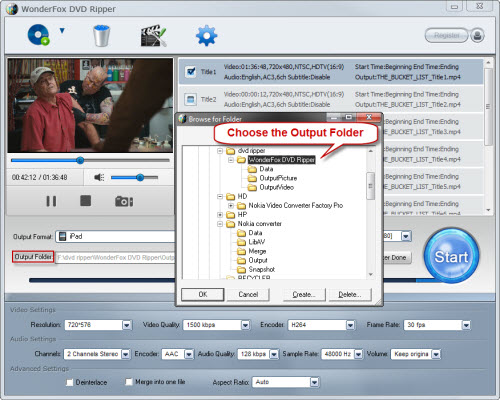Expand the Nokia Video Converter Factory Pro node

pyautogui.click(x=231, y=206)
